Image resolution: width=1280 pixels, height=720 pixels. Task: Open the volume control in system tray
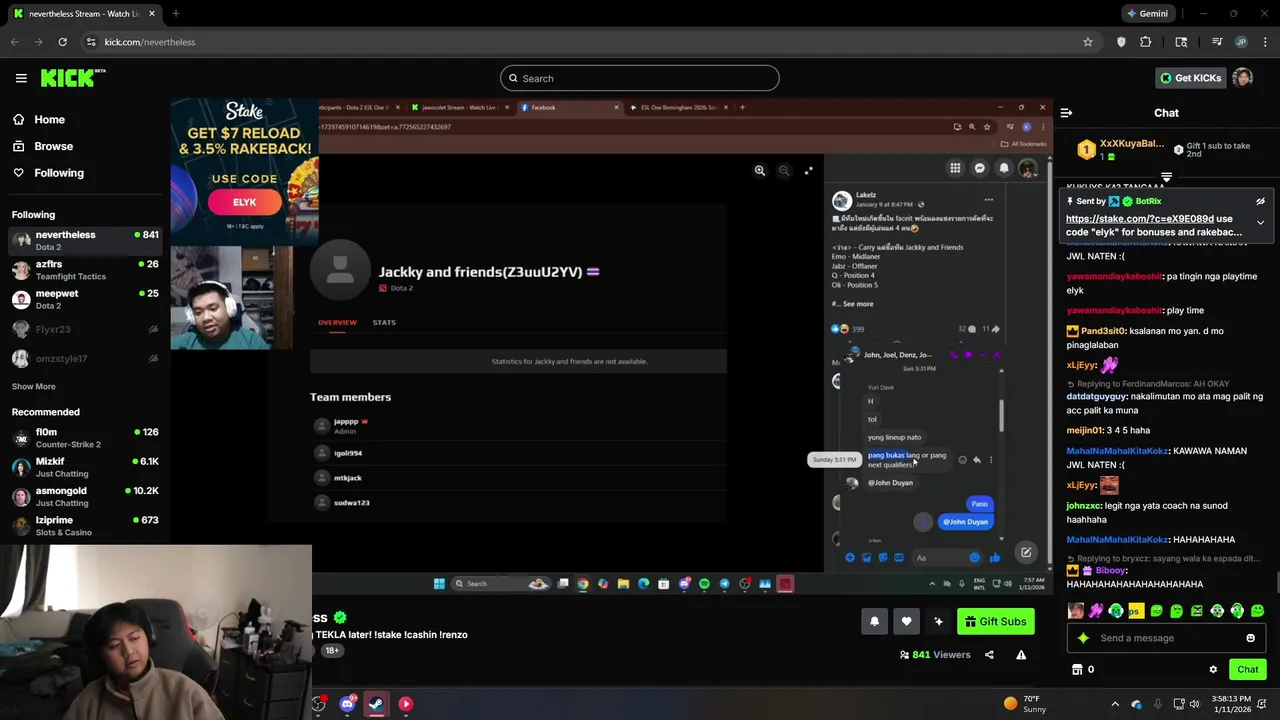pyautogui.click(x=1194, y=704)
